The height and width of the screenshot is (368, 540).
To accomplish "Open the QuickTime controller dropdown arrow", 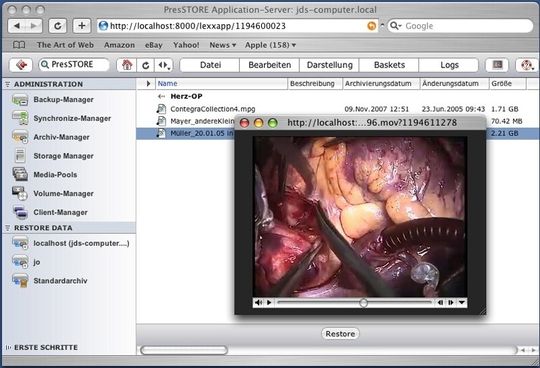I will (461, 303).
